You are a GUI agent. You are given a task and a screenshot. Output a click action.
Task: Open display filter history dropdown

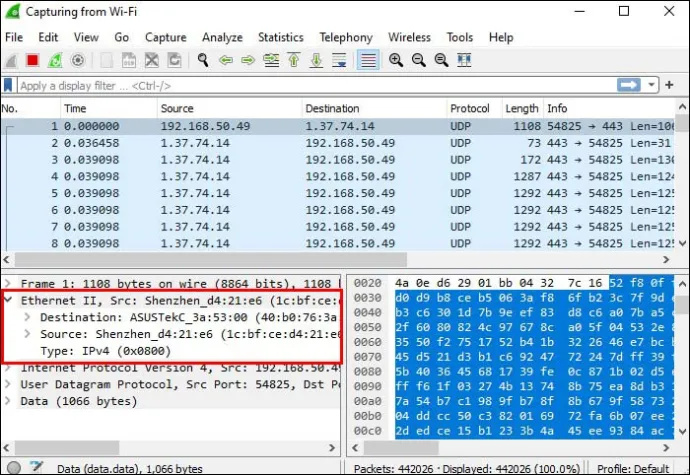(x=651, y=85)
